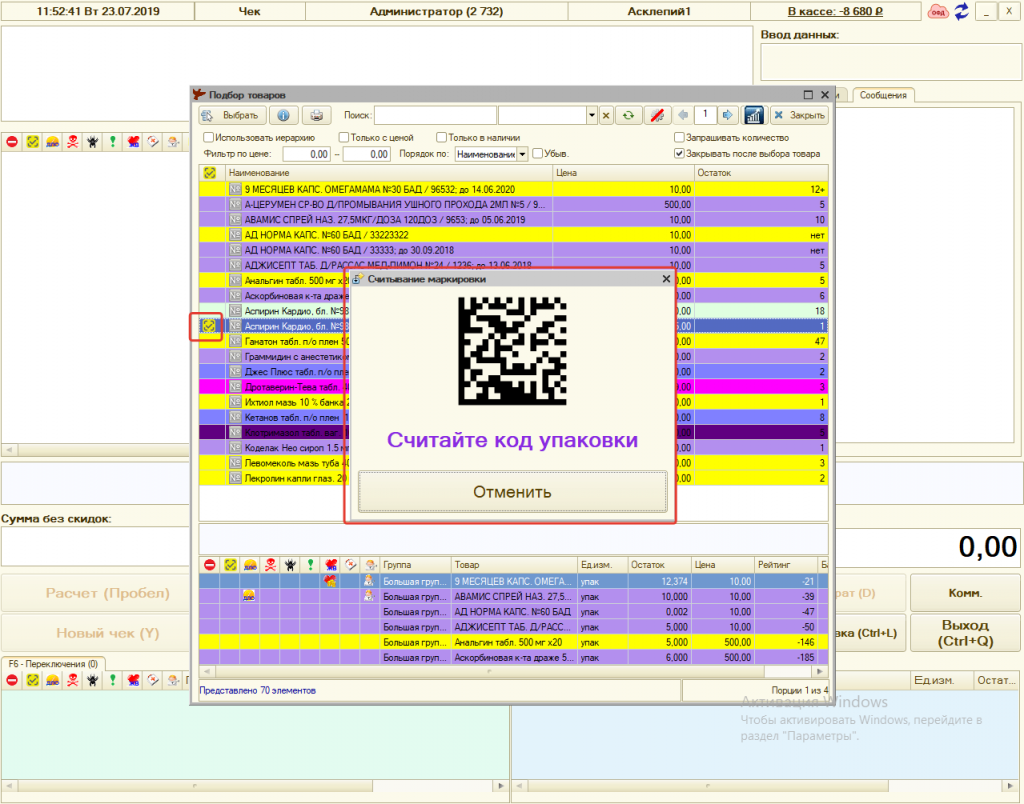Enable Только в наличии checkbox
The image size is (1024, 804).
[x=441, y=138]
